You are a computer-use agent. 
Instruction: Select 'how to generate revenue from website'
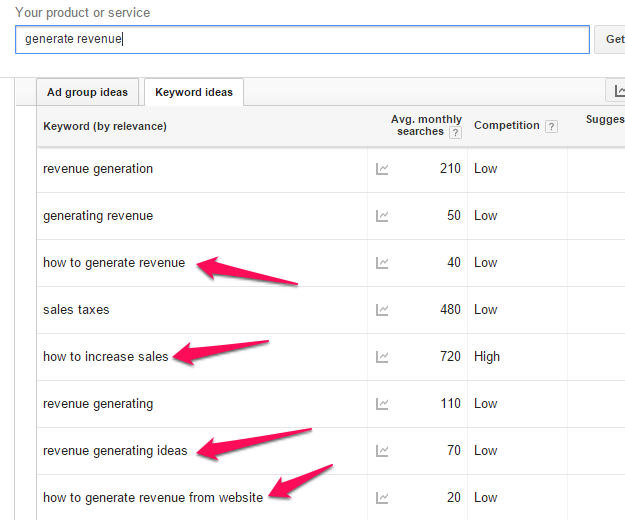pyautogui.click(x=153, y=498)
